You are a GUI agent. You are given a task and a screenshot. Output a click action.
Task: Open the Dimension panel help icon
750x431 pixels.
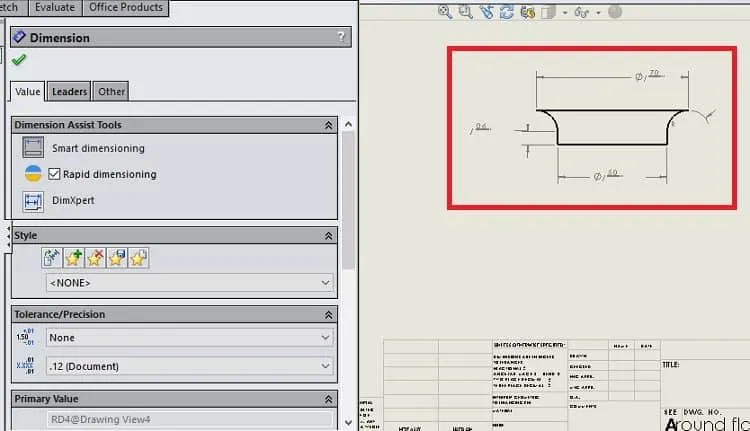click(x=341, y=36)
